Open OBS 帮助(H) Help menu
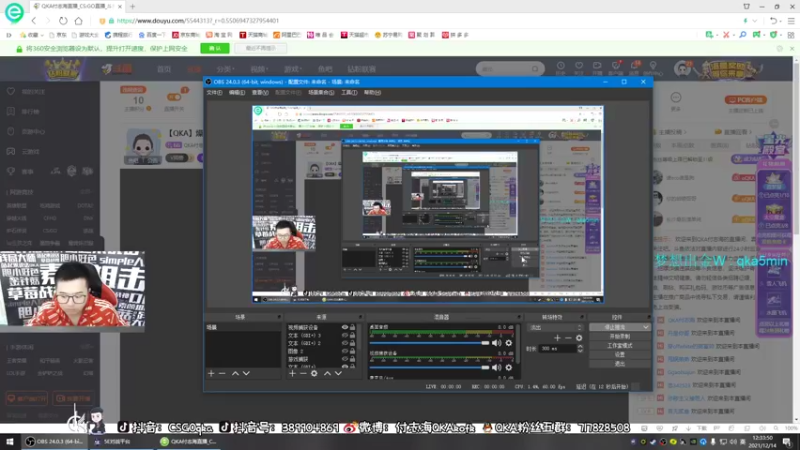Screen dimensions: 800x450 [372, 93]
